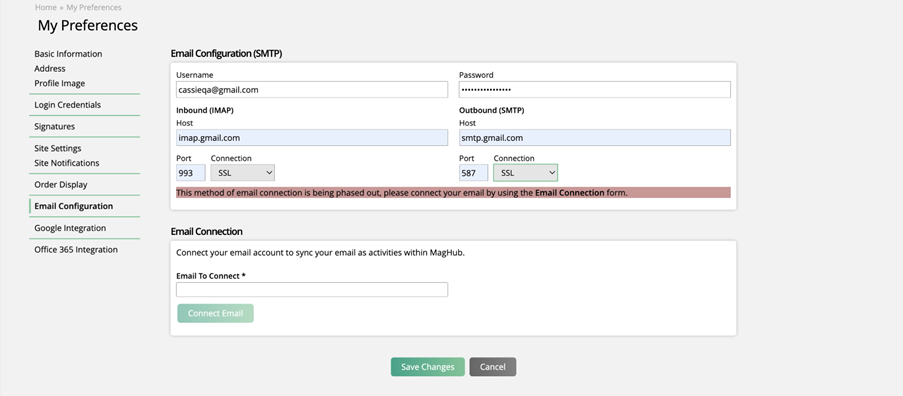This screenshot has width=903, height=396.
Task: Open the Signatures section
Action: click(54, 127)
